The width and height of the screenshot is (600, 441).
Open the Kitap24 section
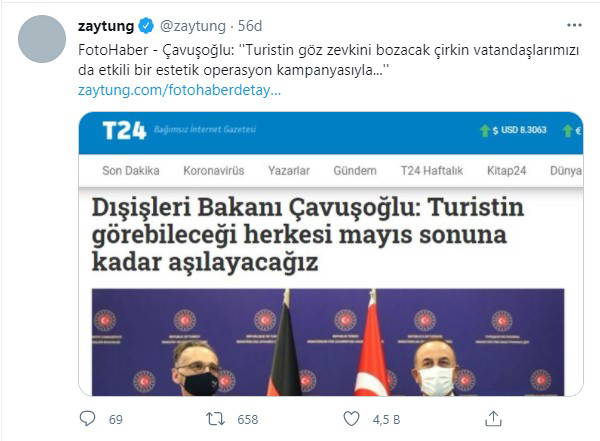click(507, 171)
